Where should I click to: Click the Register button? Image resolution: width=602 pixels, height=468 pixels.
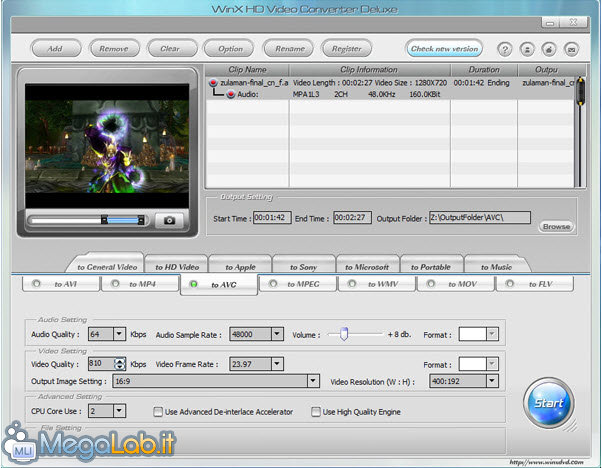click(x=347, y=49)
